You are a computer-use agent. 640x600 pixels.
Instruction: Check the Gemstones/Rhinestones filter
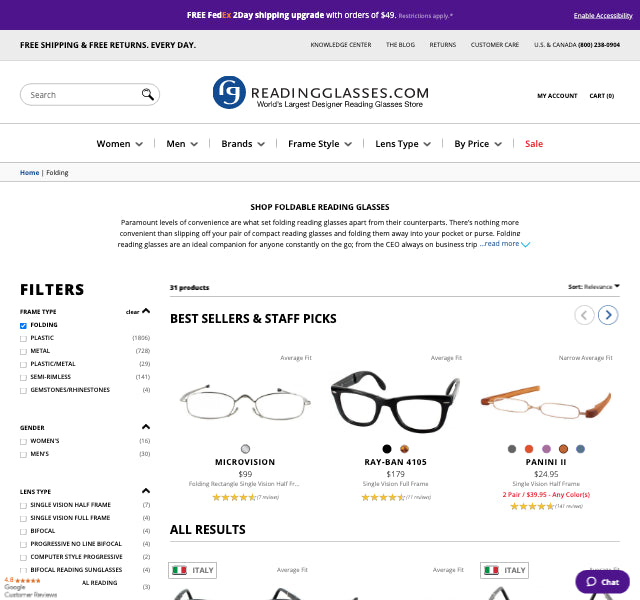[23, 391]
